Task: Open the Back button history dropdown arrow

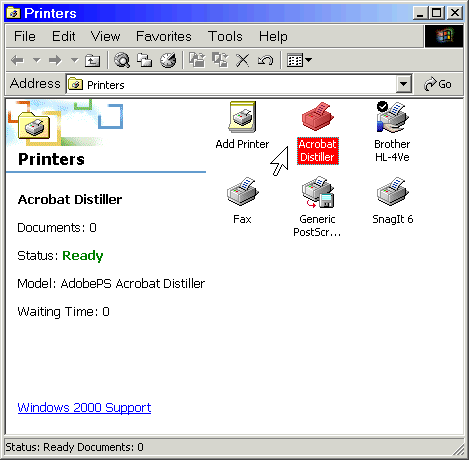Action: tap(36, 60)
